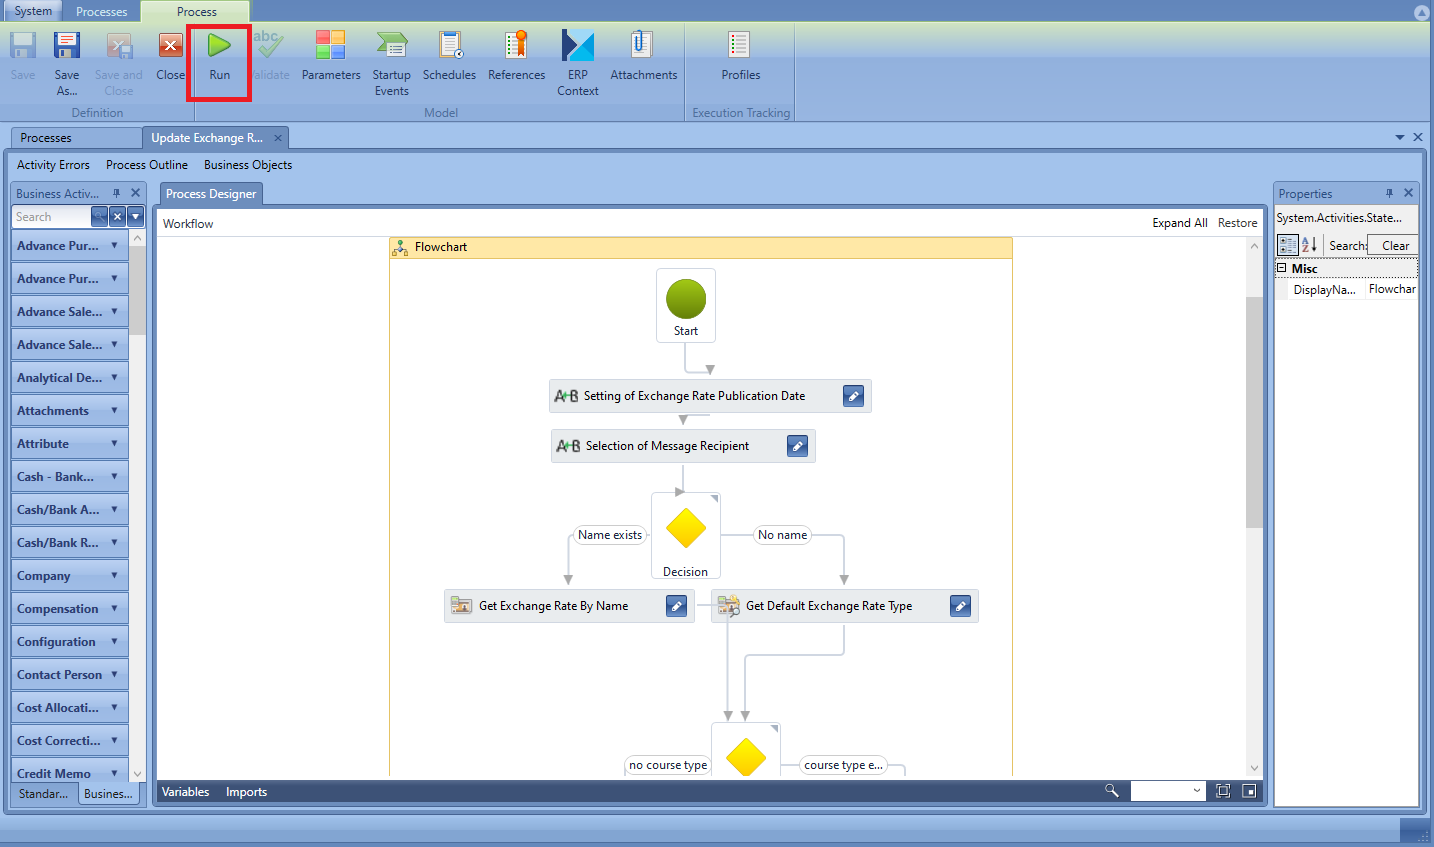Edit the Get Default Exchange Rate Type activity
The height and width of the screenshot is (847, 1434).
tap(960, 606)
